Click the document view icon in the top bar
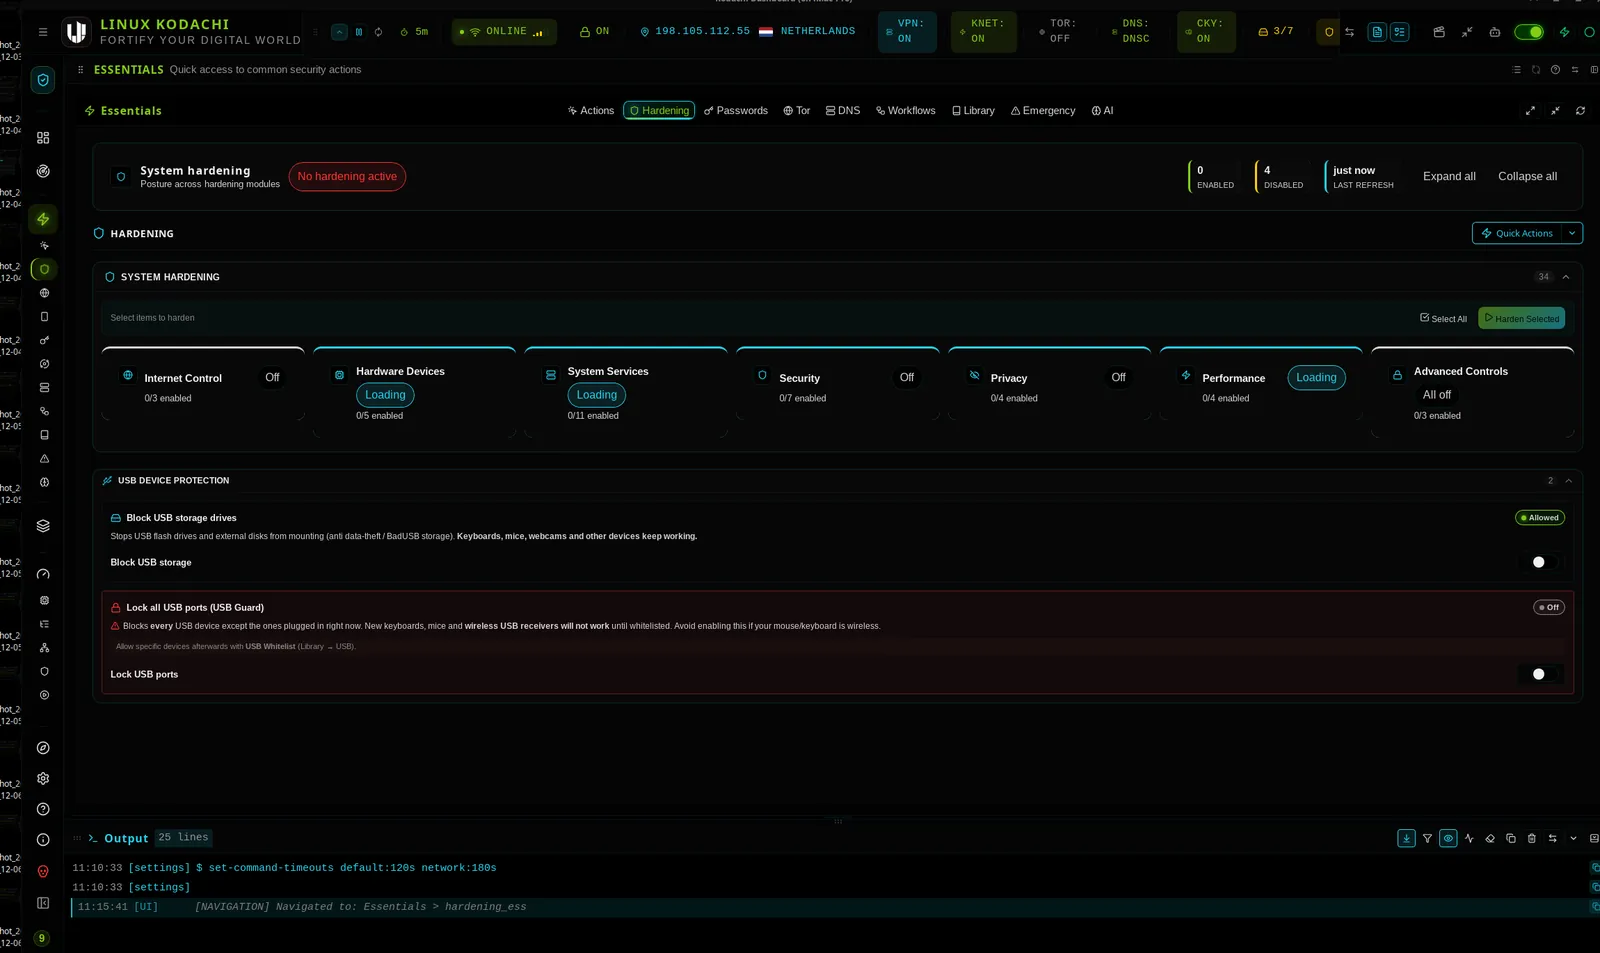1600x953 pixels. [1377, 32]
